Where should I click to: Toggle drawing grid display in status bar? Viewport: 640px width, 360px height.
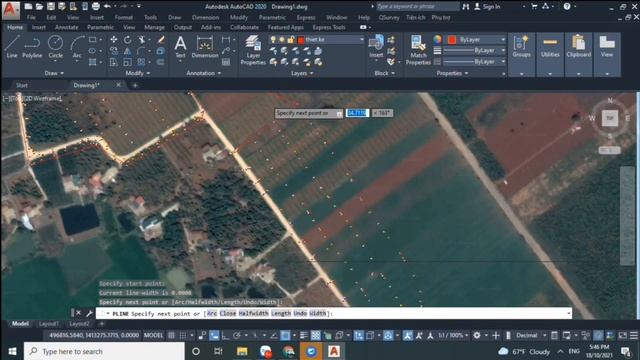click(x=171, y=336)
